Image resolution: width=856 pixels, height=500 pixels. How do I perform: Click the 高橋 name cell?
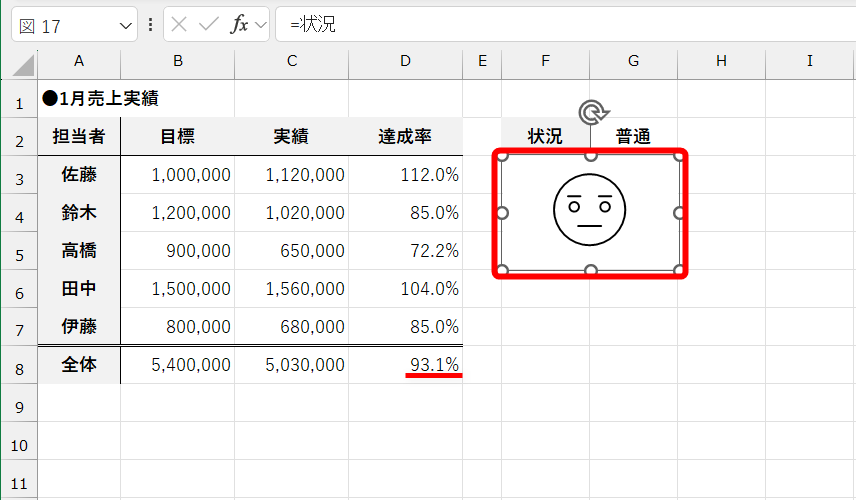pos(79,251)
